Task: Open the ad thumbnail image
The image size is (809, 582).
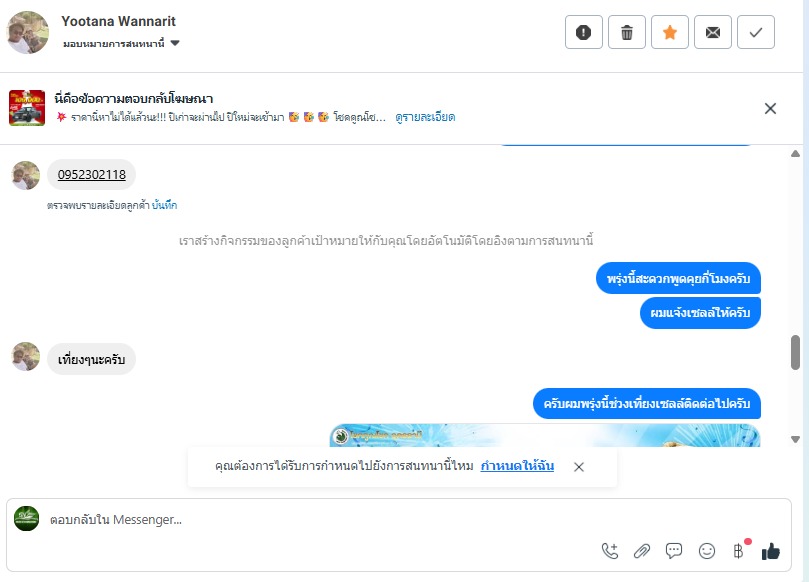Action: point(27,108)
